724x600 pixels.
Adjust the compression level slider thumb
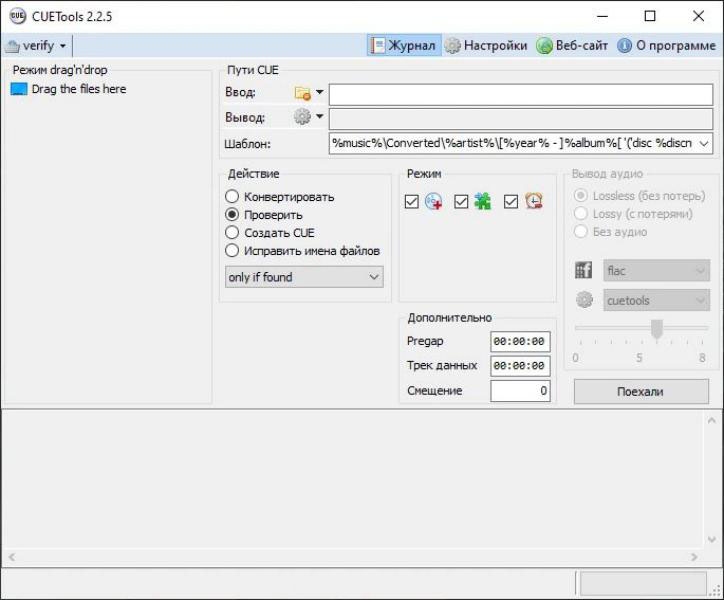click(x=657, y=329)
